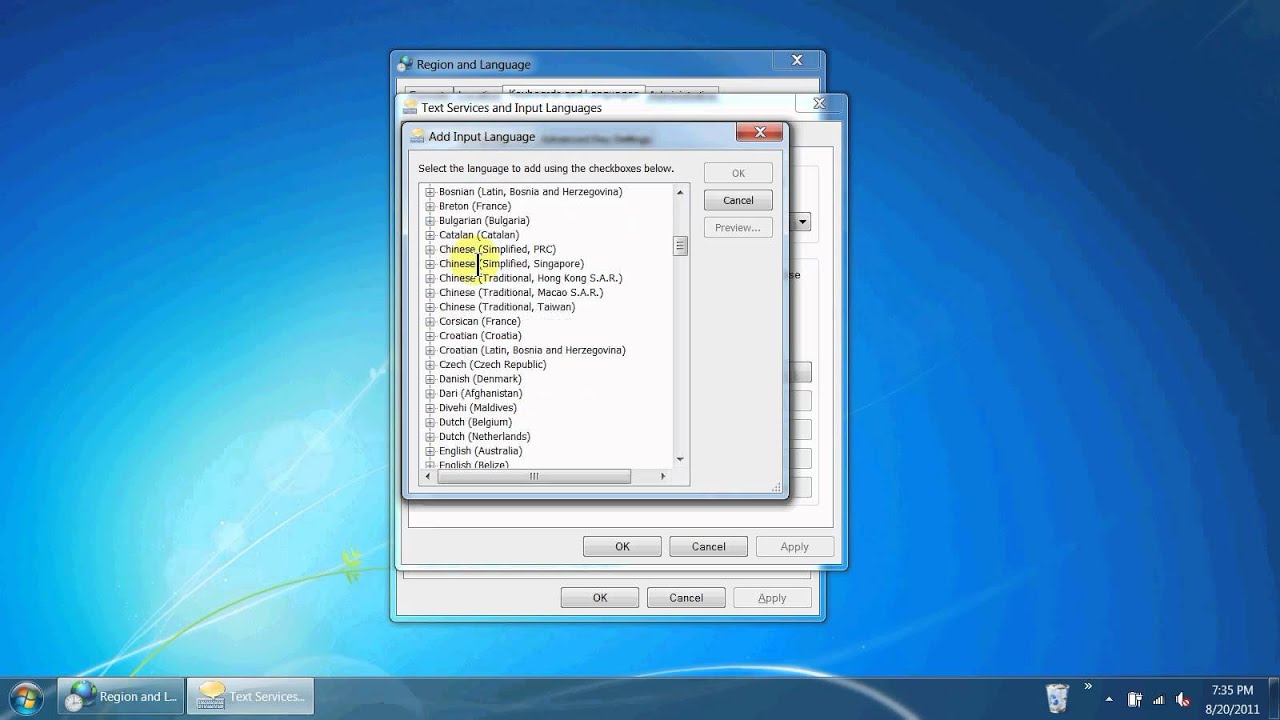The image size is (1280, 720).
Task: Expand English (Australia) language node
Action: point(430,451)
